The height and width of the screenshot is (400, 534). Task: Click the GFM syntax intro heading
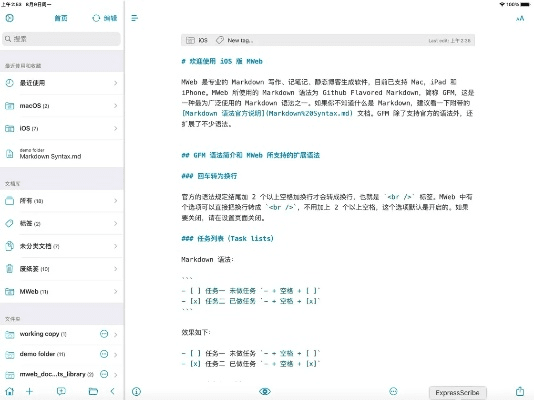point(251,156)
